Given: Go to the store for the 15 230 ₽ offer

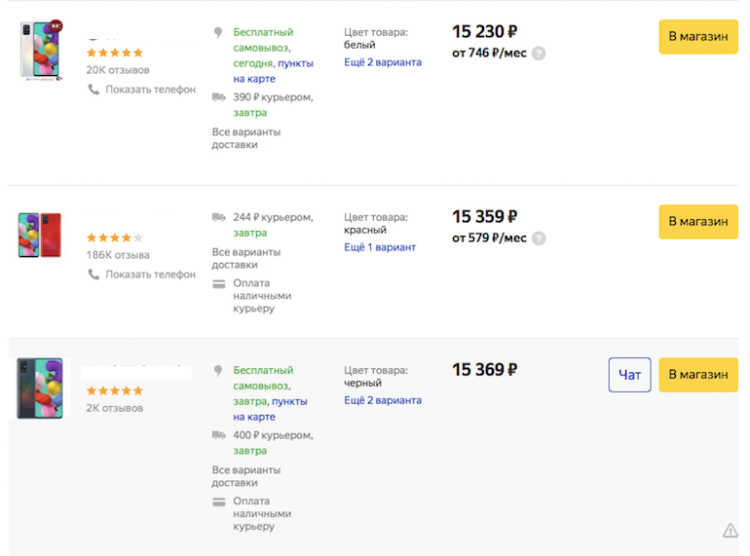Looking at the screenshot, I should tap(698, 37).
